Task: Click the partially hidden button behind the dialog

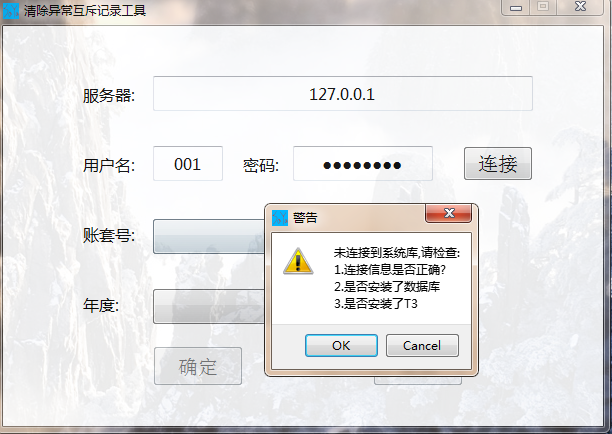Action: click(x=418, y=381)
